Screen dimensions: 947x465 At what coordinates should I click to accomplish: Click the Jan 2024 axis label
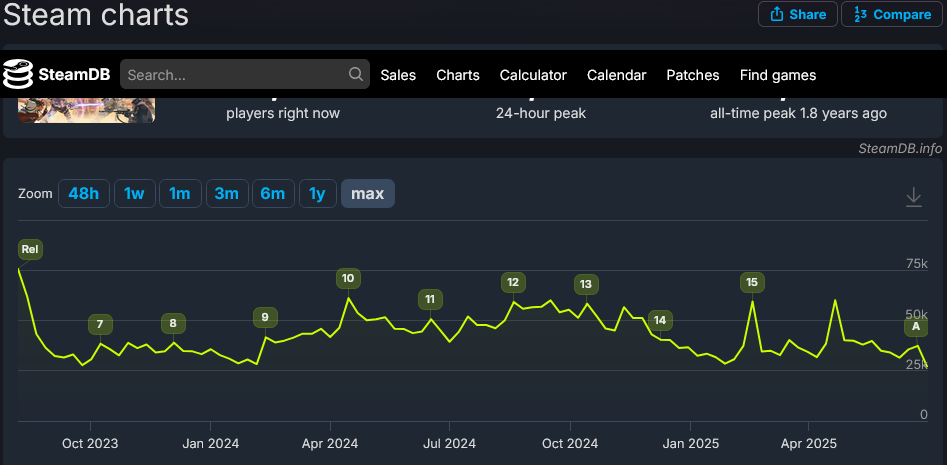click(211, 444)
